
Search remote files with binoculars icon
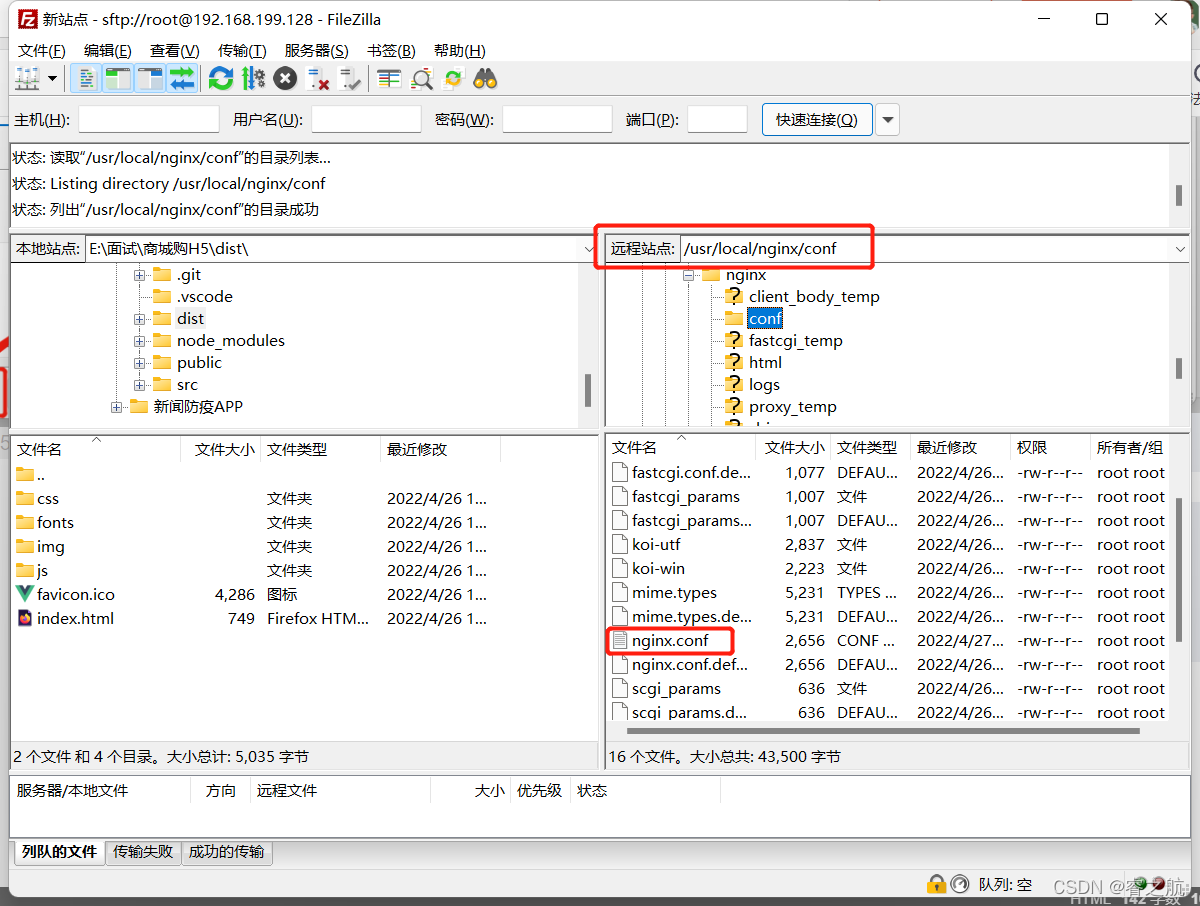[x=485, y=79]
